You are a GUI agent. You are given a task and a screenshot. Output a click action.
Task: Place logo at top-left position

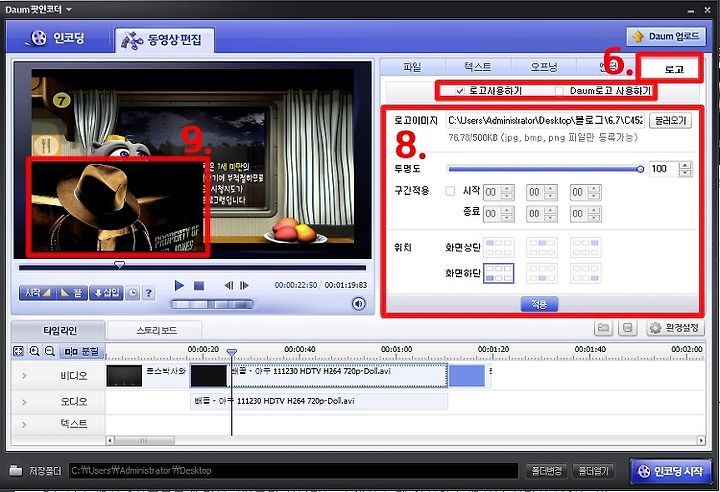[x=499, y=247]
